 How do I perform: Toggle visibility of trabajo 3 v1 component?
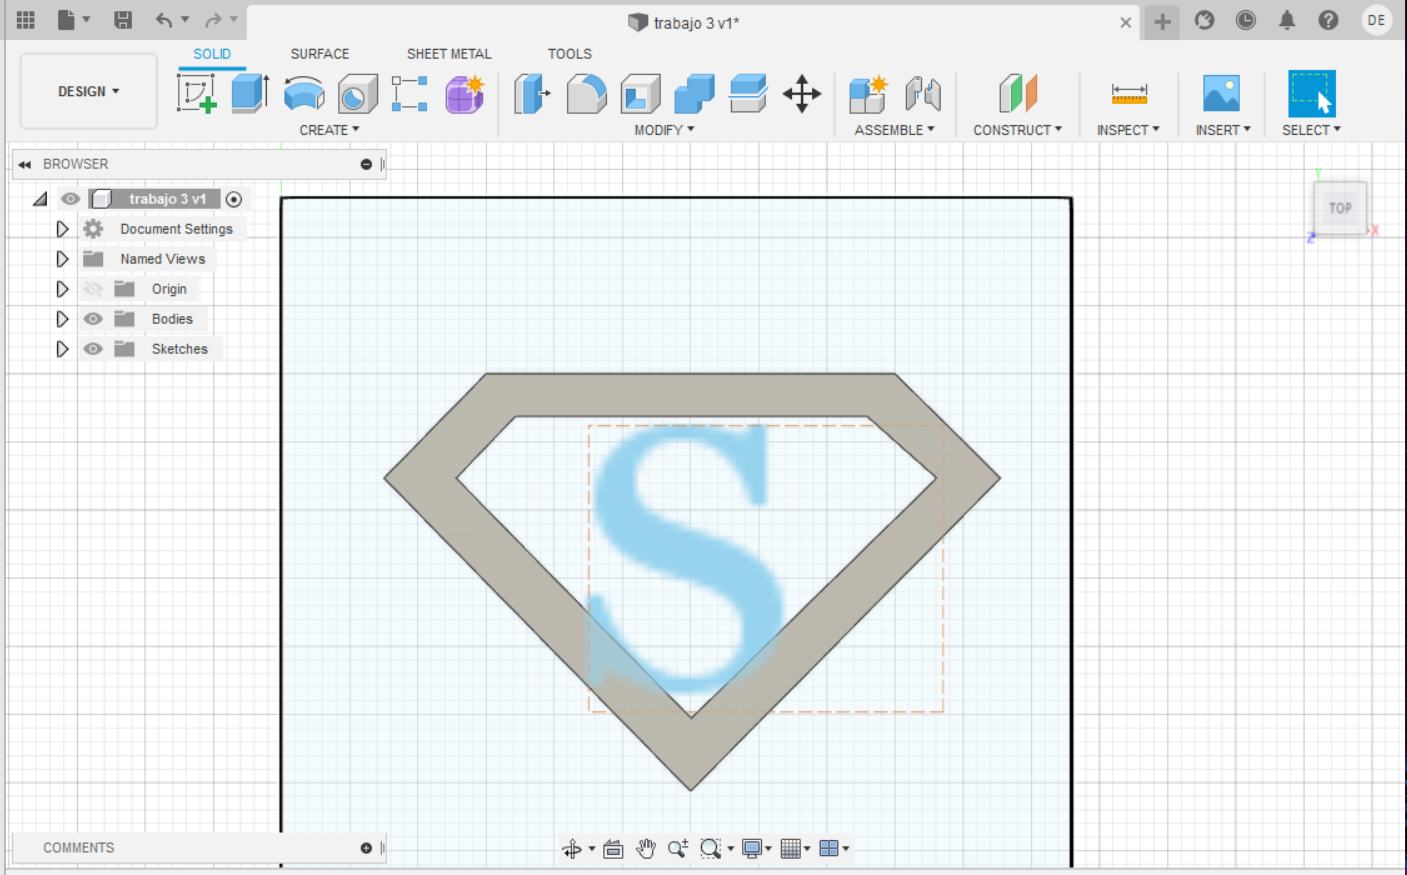pos(70,199)
